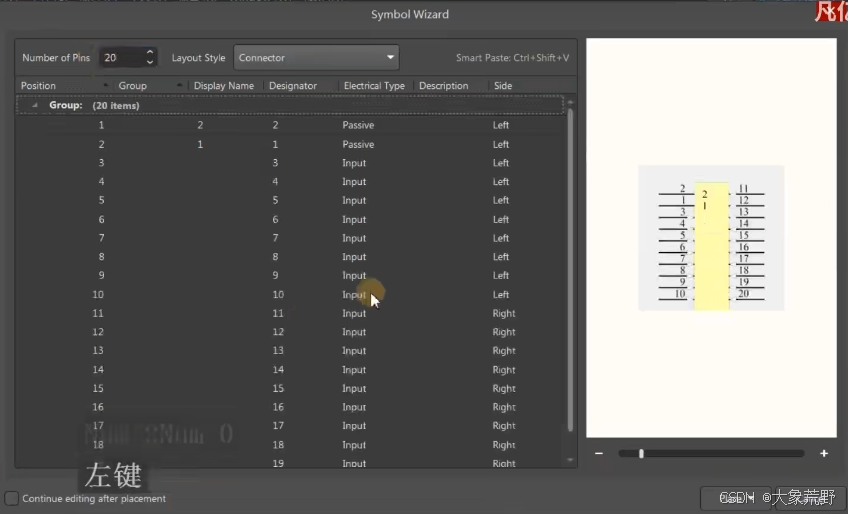
Task: Select Designator cell 12
Action: (278, 332)
